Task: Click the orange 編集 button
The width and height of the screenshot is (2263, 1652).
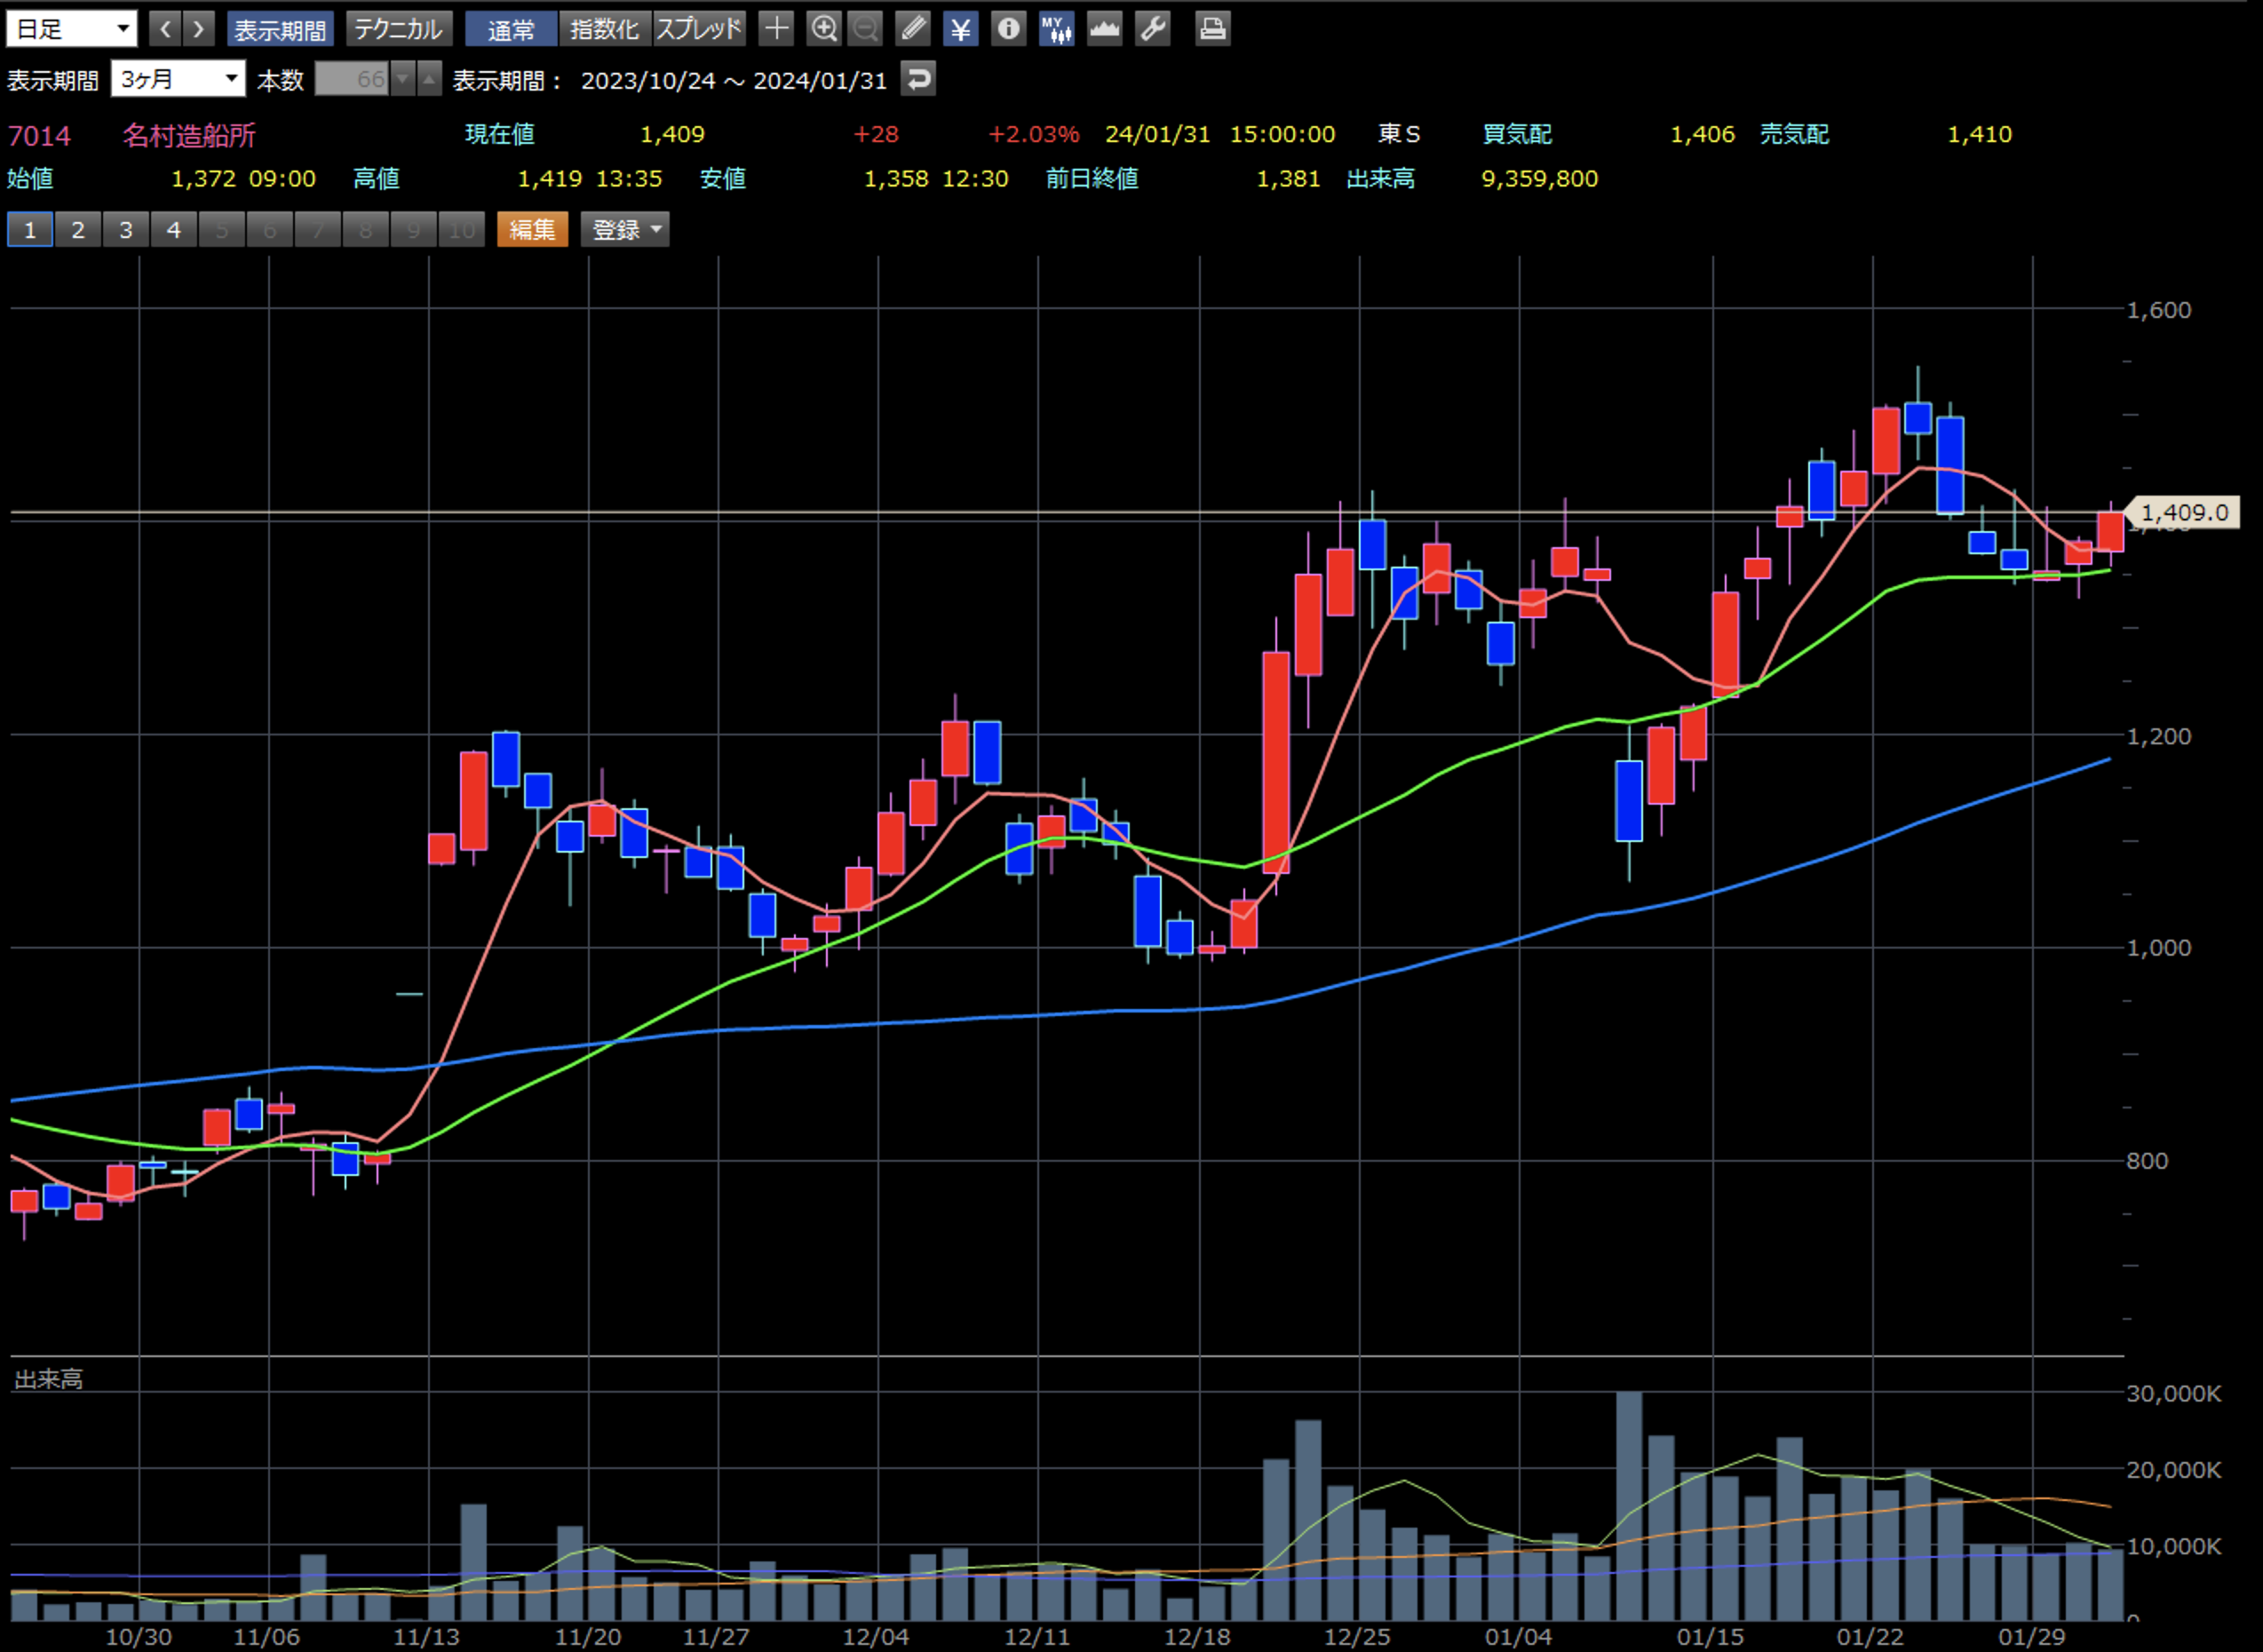Action: [x=532, y=230]
